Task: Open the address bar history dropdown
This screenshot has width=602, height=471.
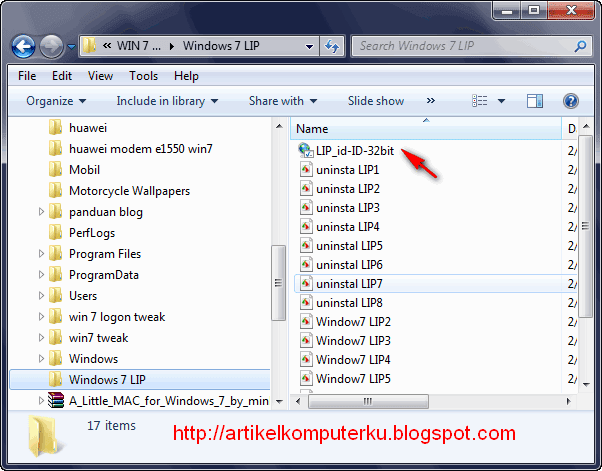Action: [309, 47]
